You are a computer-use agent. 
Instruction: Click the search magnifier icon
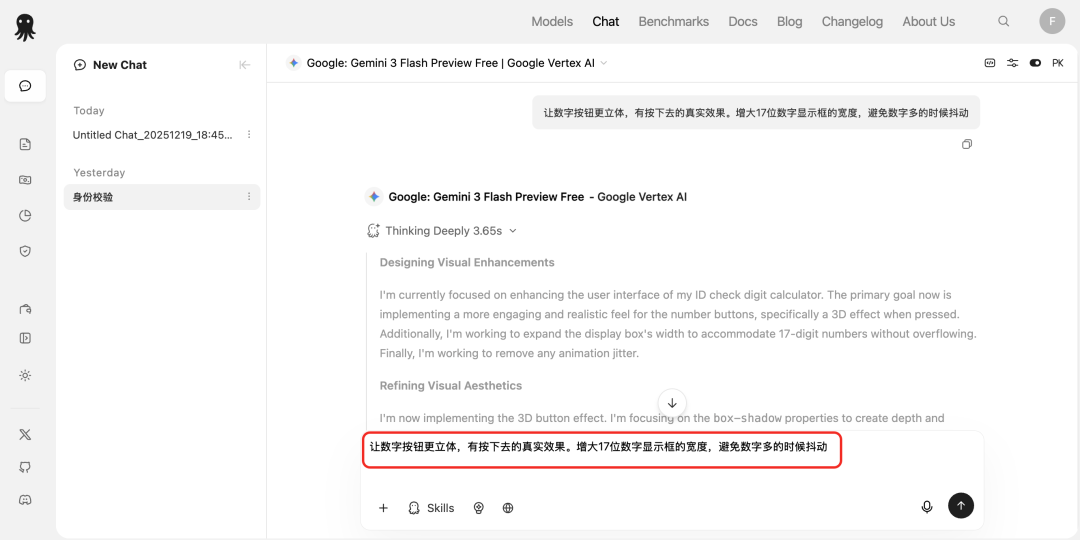pyautogui.click(x=1004, y=21)
